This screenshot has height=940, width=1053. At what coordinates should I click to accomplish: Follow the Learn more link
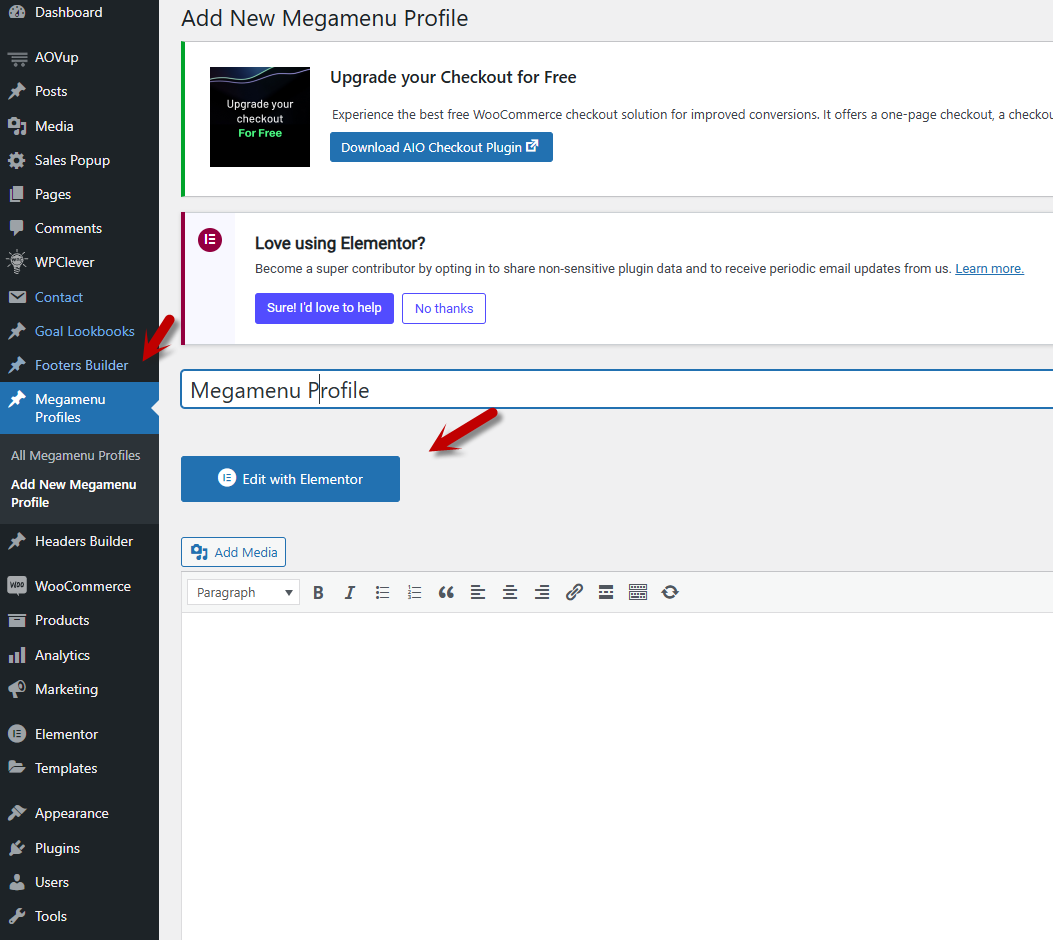pyautogui.click(x=989, y=269)
